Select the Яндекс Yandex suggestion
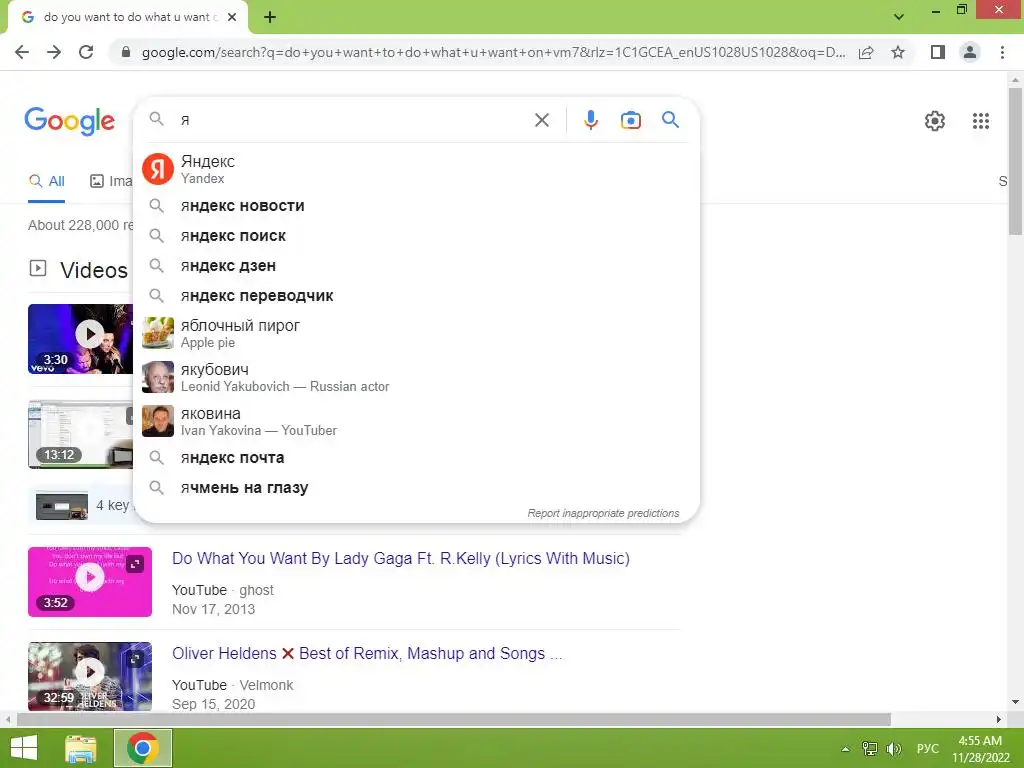The height and width of the screenshot is (768, 1024). [x=417, y=169]
